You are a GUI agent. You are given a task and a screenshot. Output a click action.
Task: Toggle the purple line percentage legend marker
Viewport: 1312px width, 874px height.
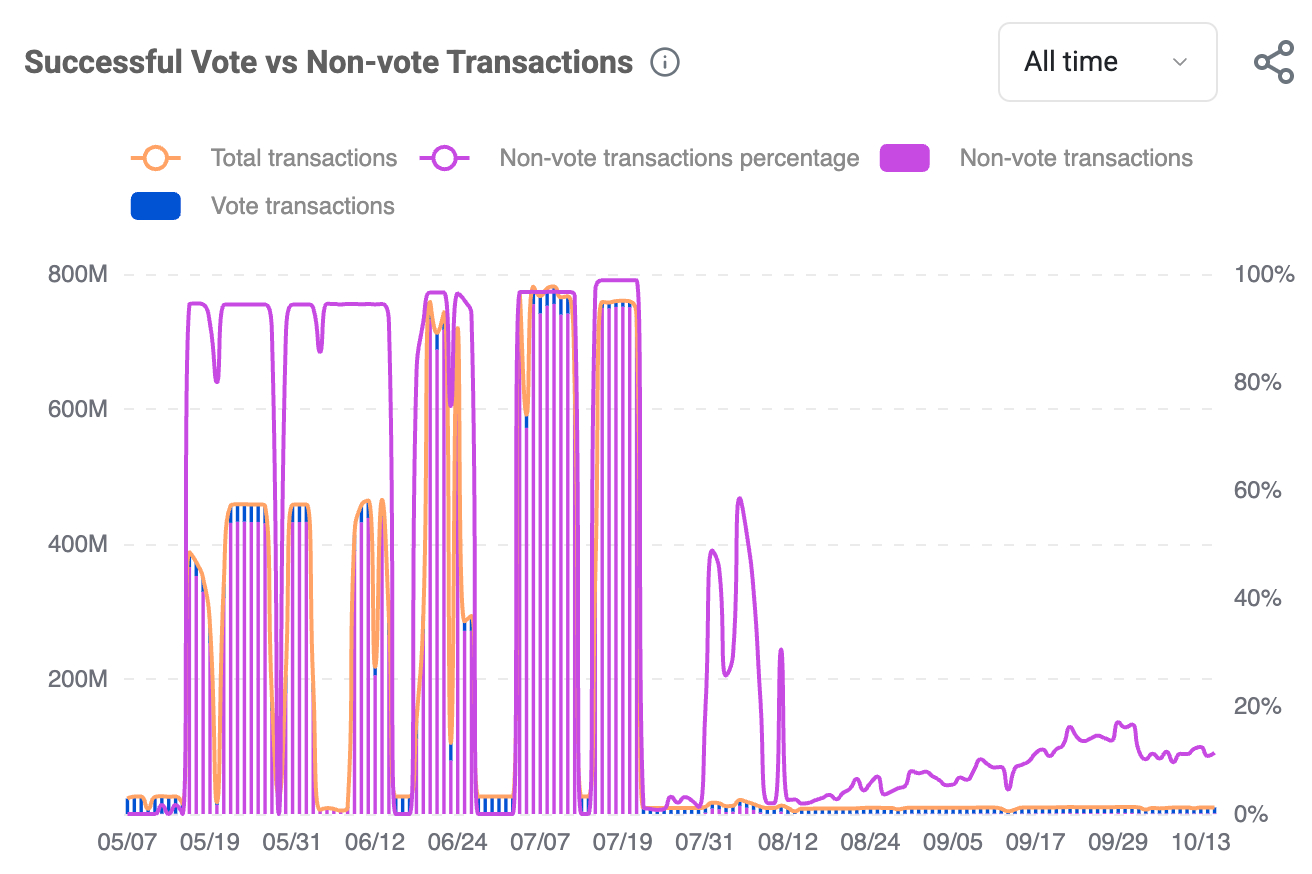pos(445,158)
